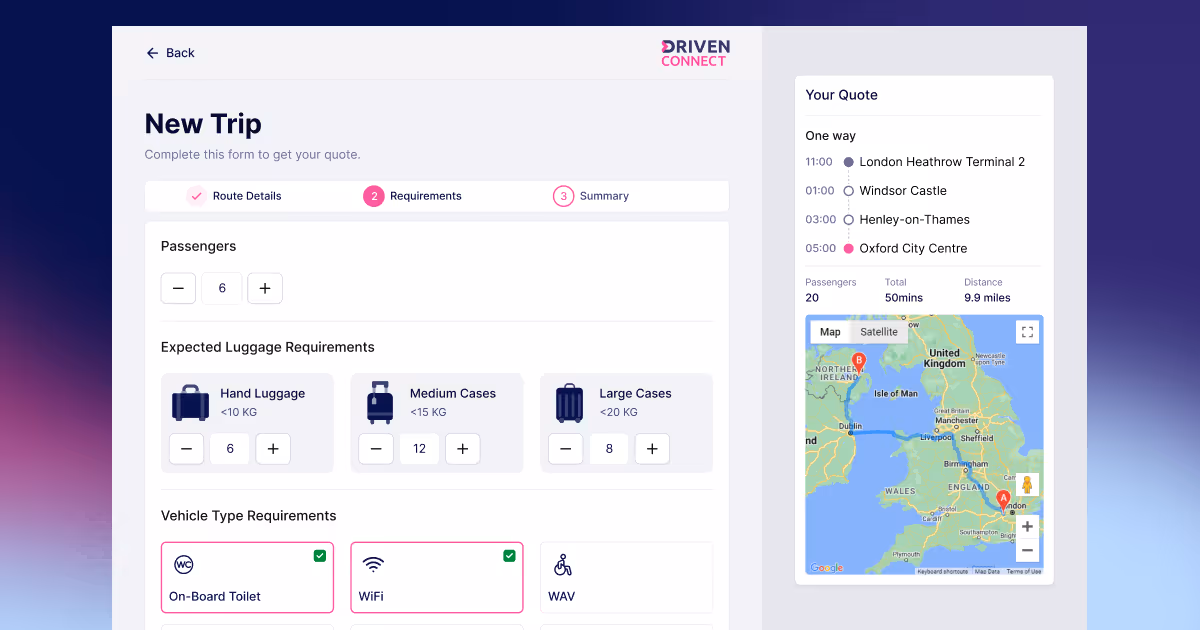Click the Medium Cases luggage icon

379,402
